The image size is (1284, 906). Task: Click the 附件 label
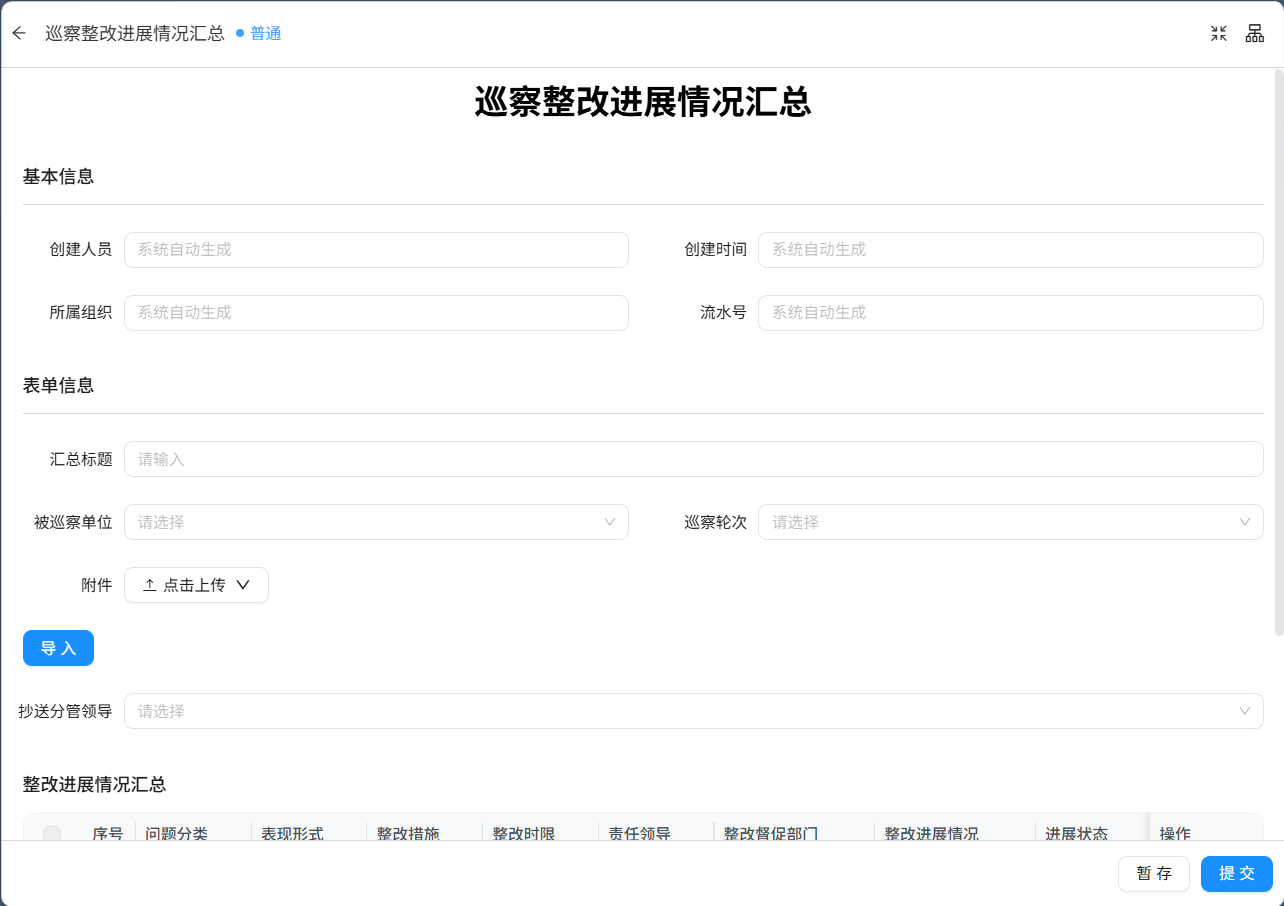pos(97,585)
